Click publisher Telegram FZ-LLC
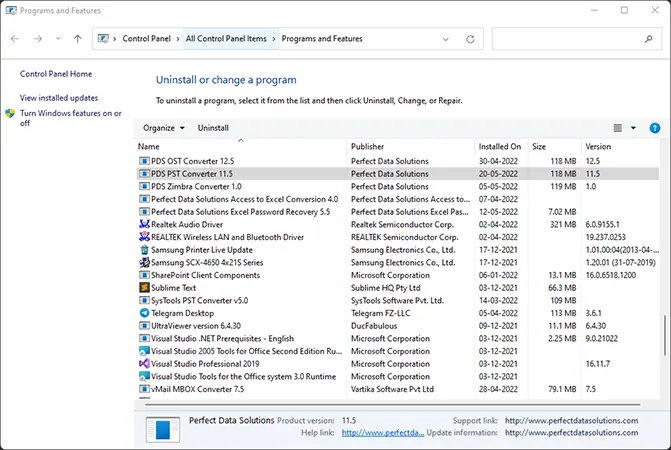 point(380,313)
